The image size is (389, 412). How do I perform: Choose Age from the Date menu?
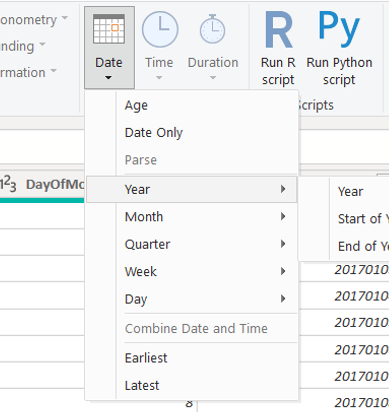pyautogui.click(x=191, y=105)
